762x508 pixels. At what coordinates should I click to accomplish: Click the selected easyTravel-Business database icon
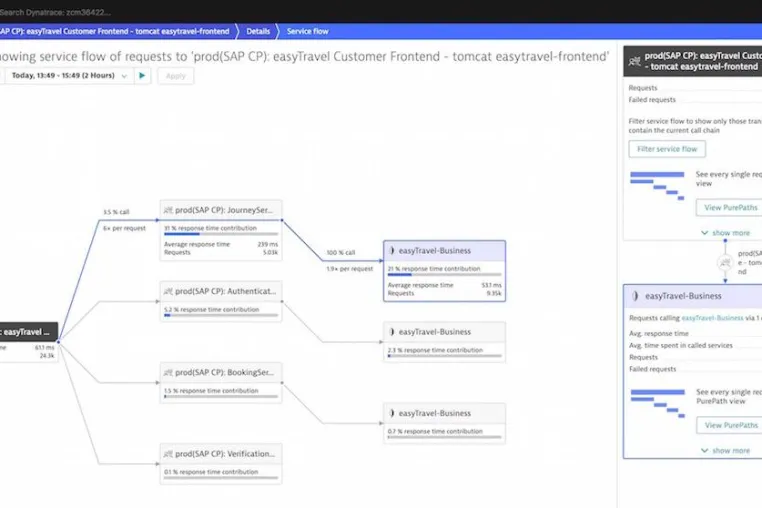(392, 251)
